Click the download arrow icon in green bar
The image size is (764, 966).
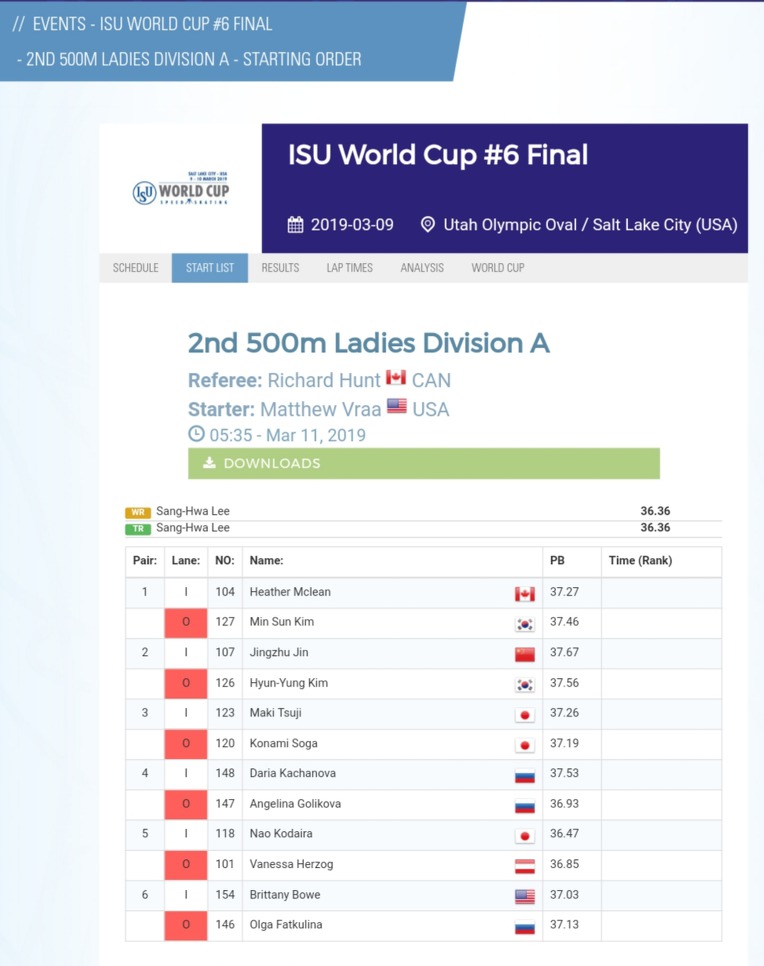pyautogui.click(x=209, y=463)
